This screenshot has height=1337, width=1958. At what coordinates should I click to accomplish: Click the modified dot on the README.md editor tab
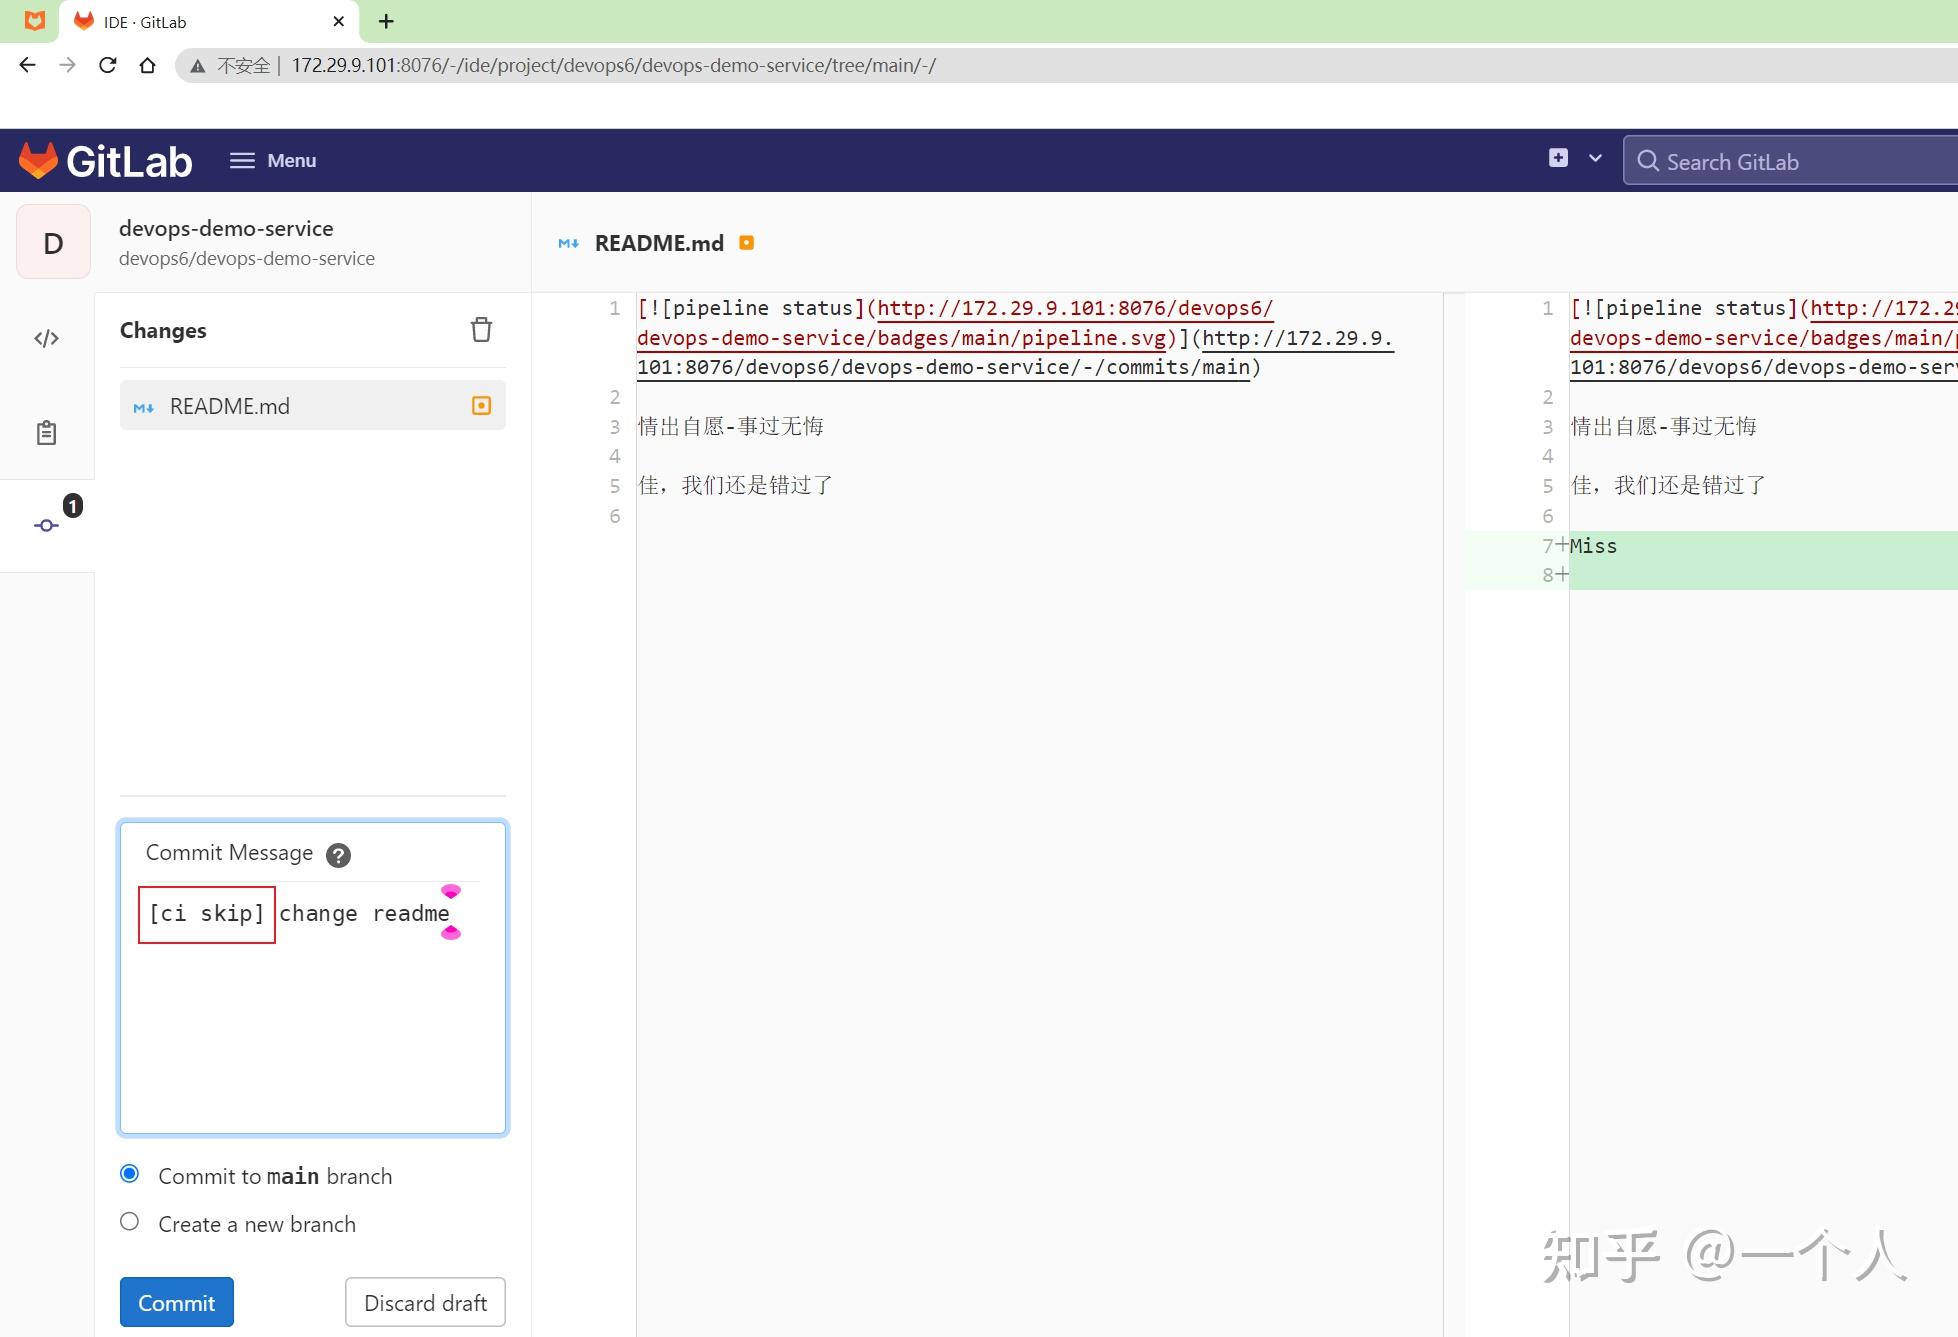(746, 242)
